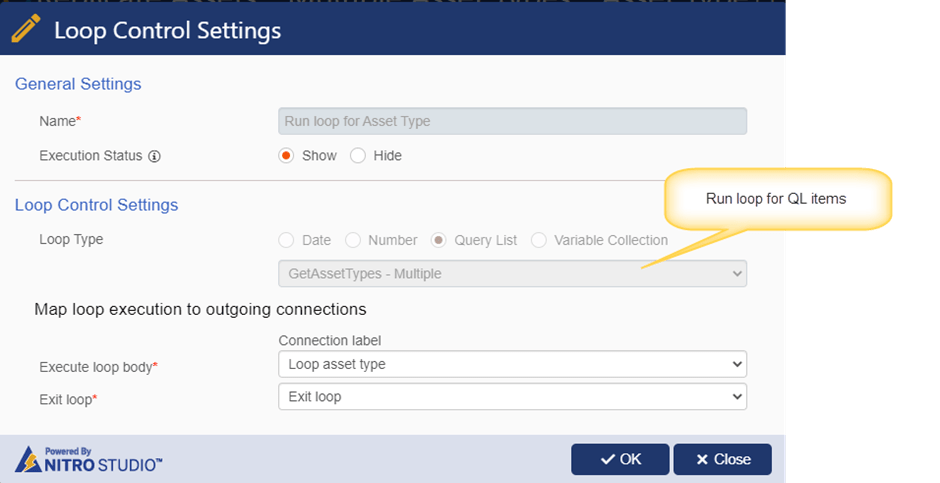Select the Show execution status radio
This screenshot has width=940, height=483.
286,156
